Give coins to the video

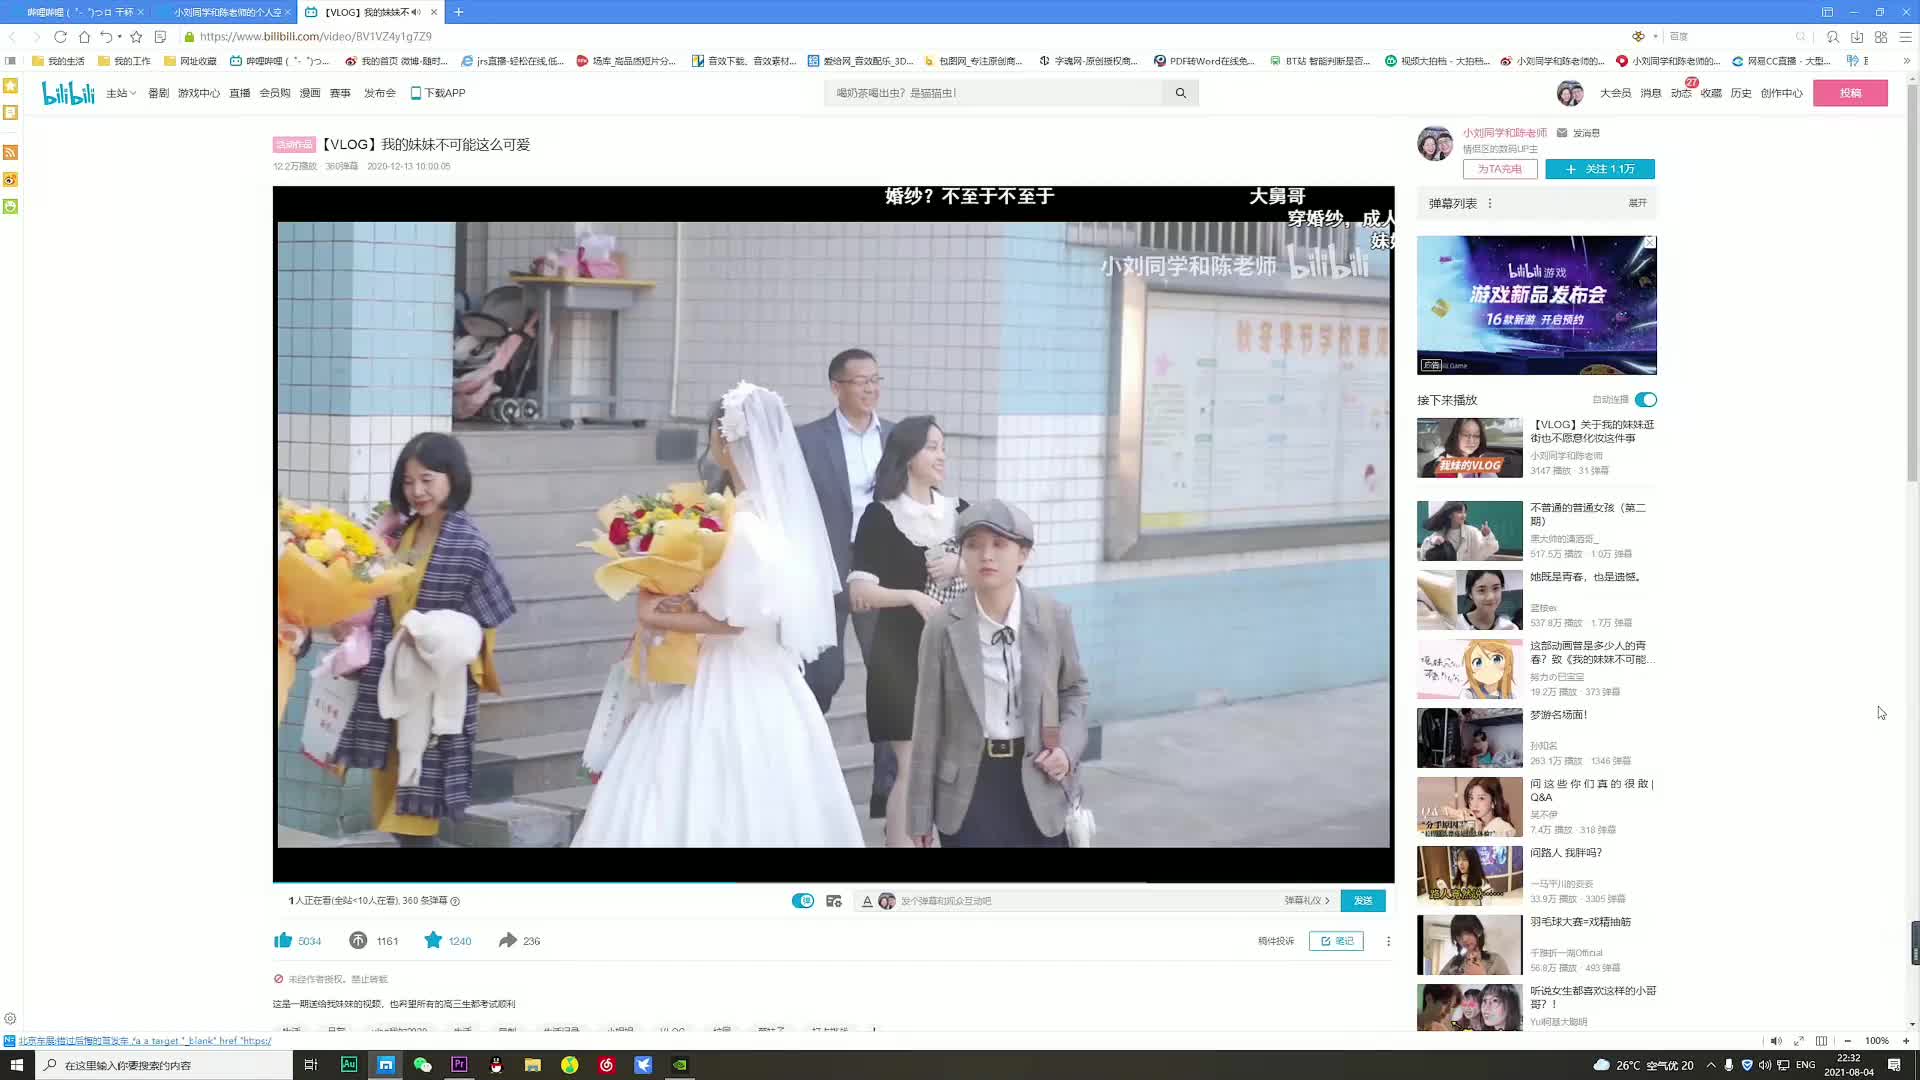[x=358, y=940]
